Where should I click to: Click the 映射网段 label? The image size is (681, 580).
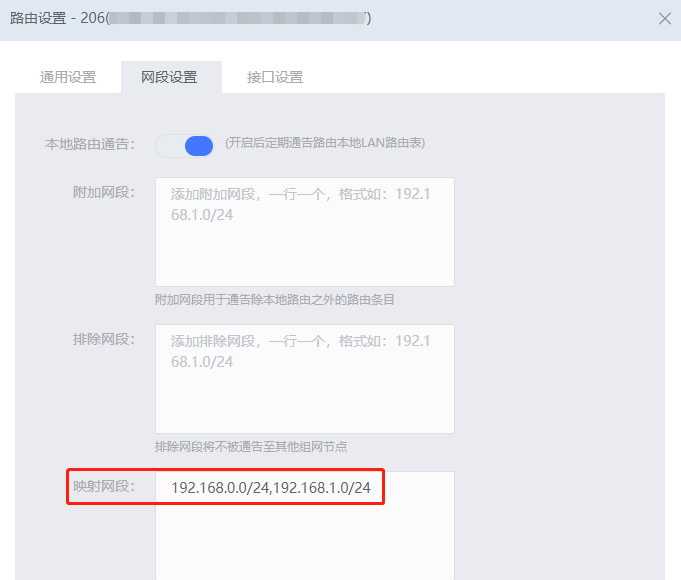point(104,486)
